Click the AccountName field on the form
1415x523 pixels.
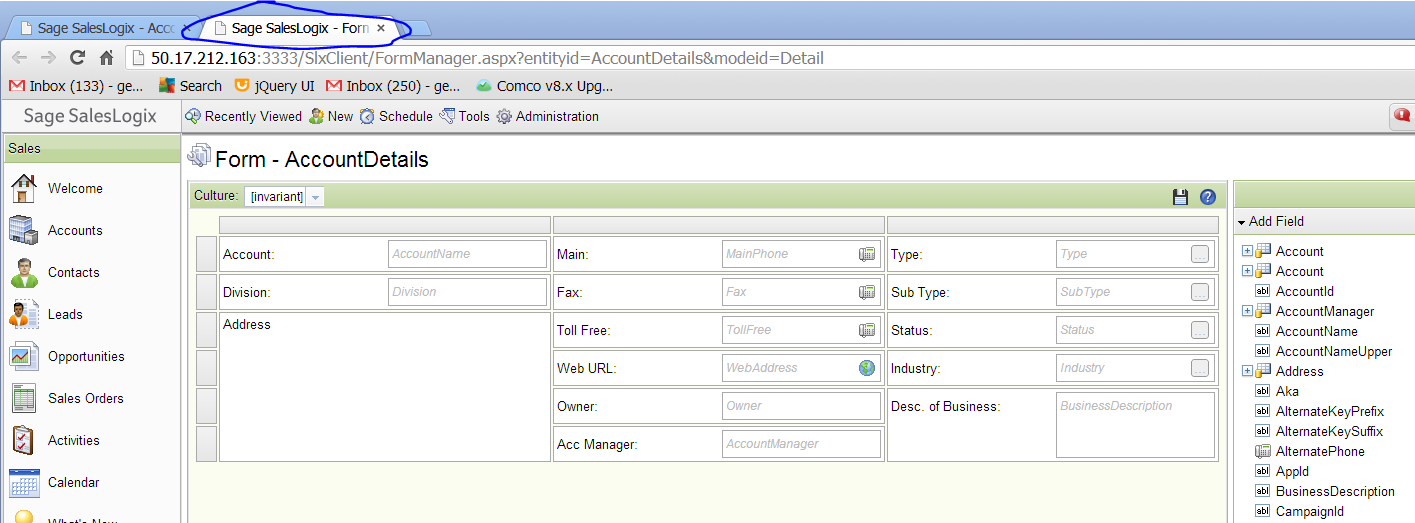(x=467, y=254)
